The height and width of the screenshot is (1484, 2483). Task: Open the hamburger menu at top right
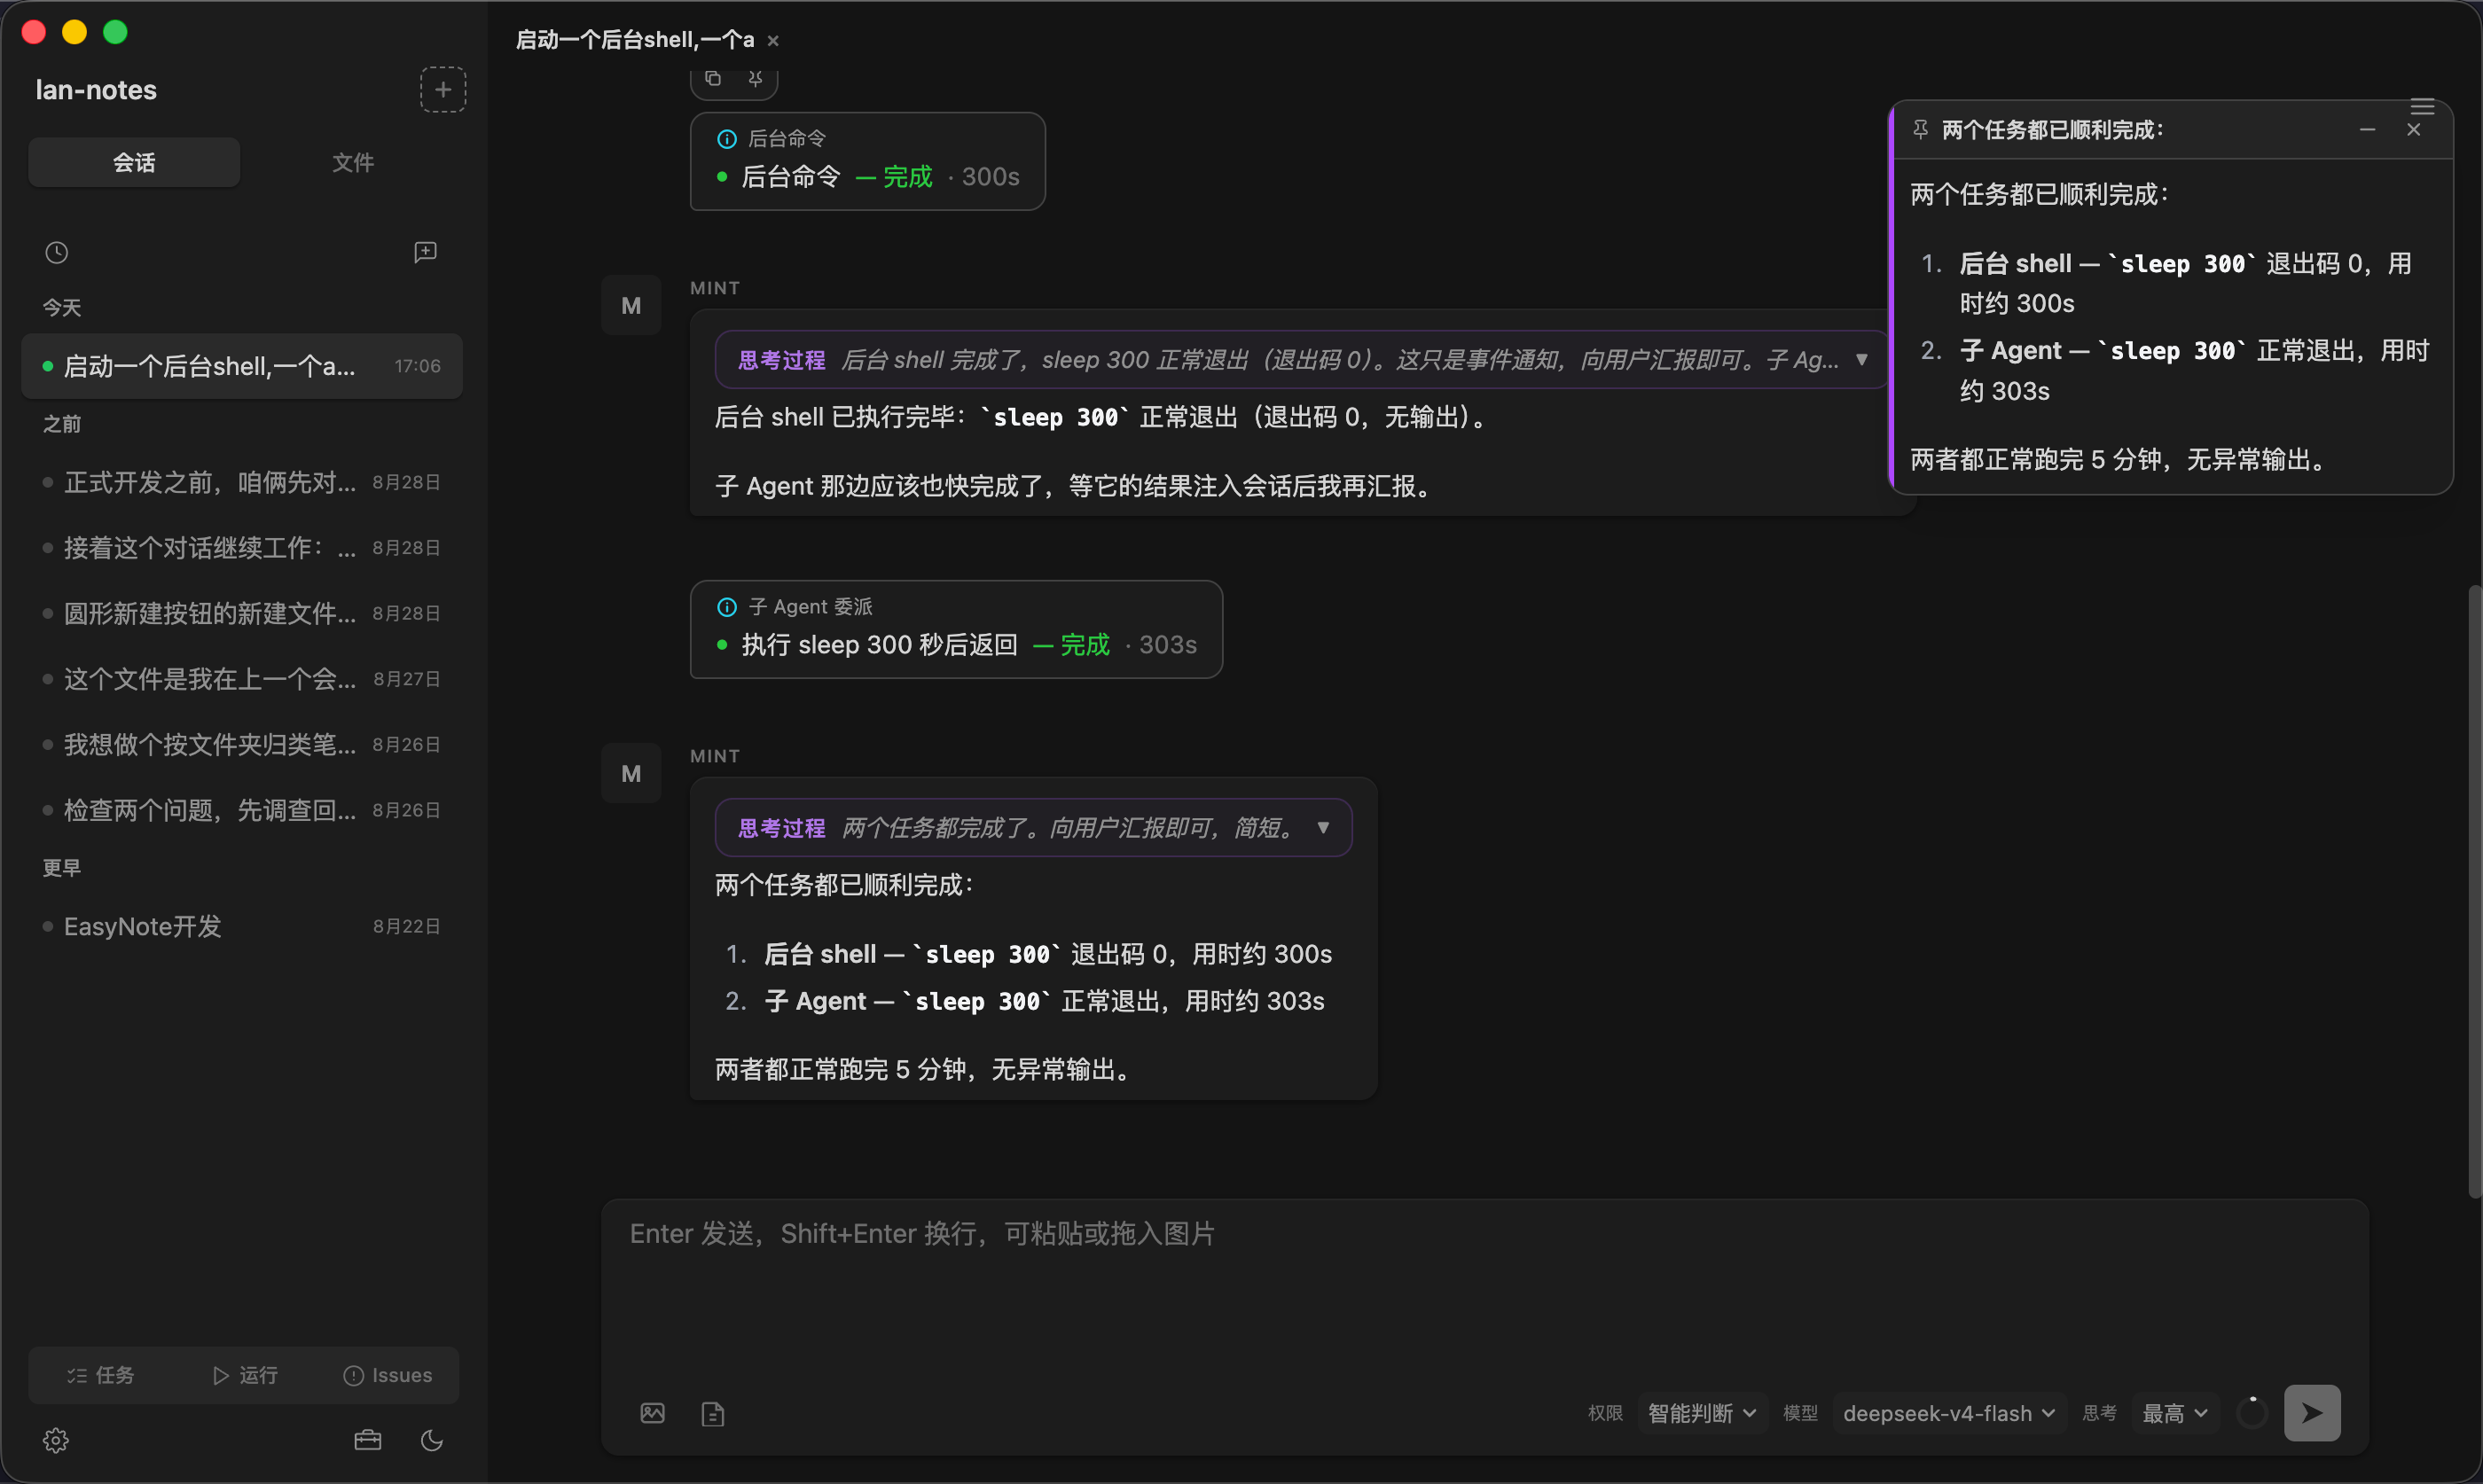(2422, 107)
